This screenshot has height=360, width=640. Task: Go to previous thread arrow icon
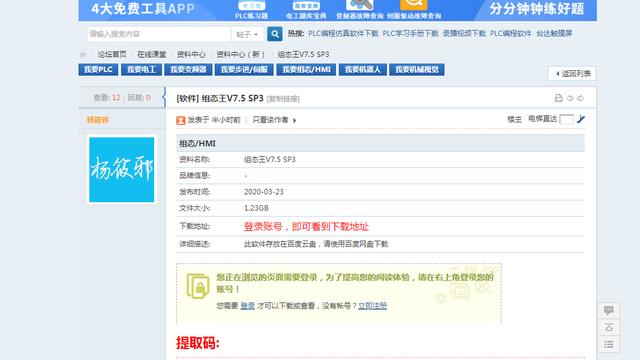coord(570,98)
